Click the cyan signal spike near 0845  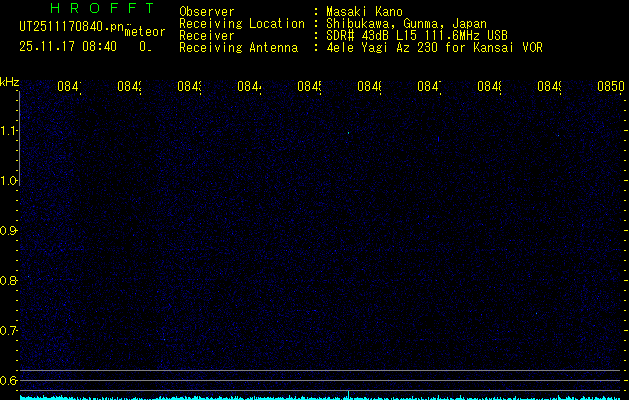pos(348,394)
